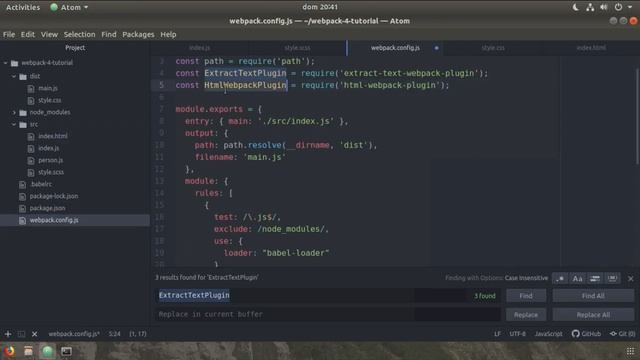640x360 pixels.
Task: Click the webpack.config.js* status bar filename
Action: [x=74, y=334]
